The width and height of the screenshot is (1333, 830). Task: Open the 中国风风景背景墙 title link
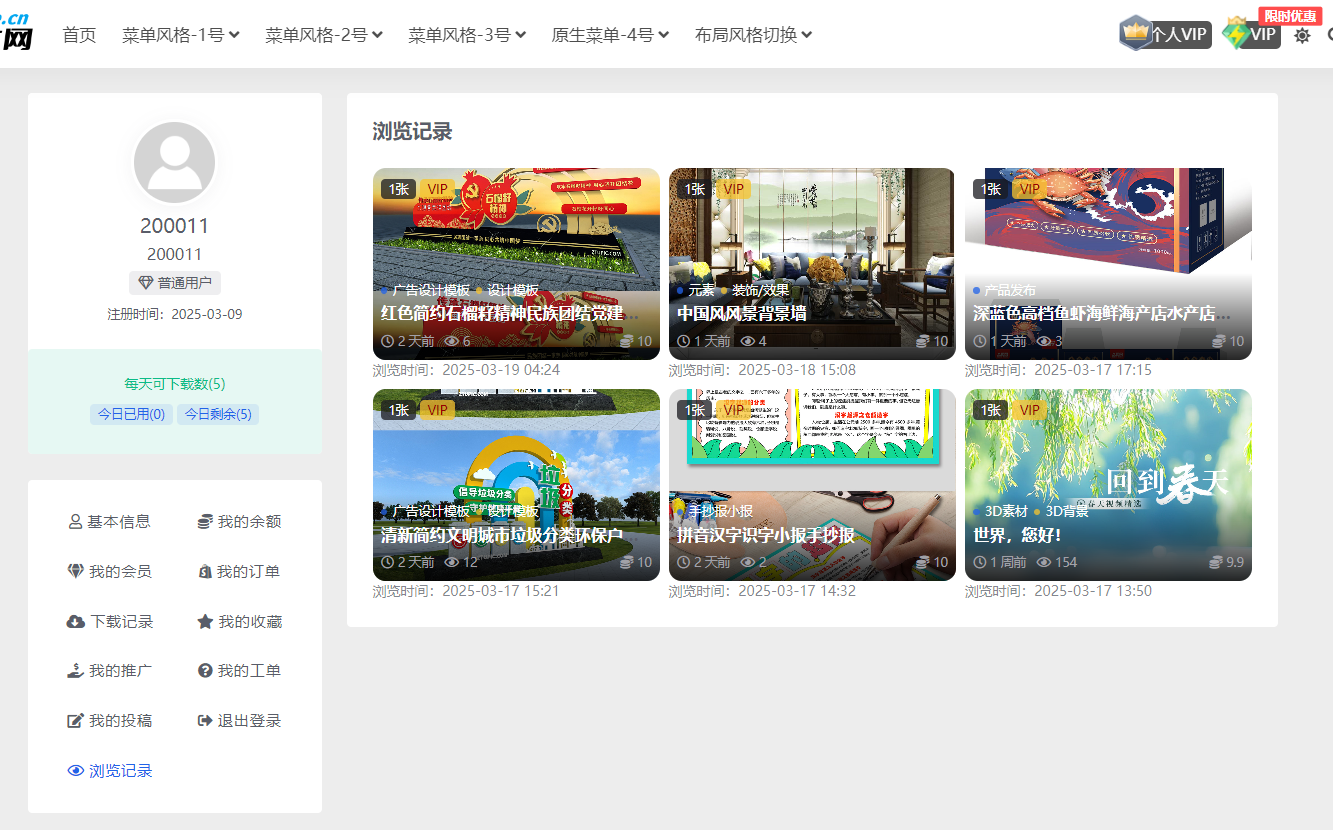click(742, 313)
